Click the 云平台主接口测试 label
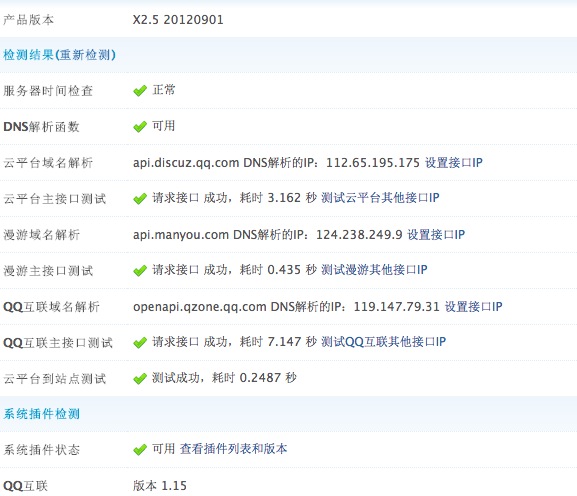The width and height of the screenshot is (577, 496). coord(54,199)
